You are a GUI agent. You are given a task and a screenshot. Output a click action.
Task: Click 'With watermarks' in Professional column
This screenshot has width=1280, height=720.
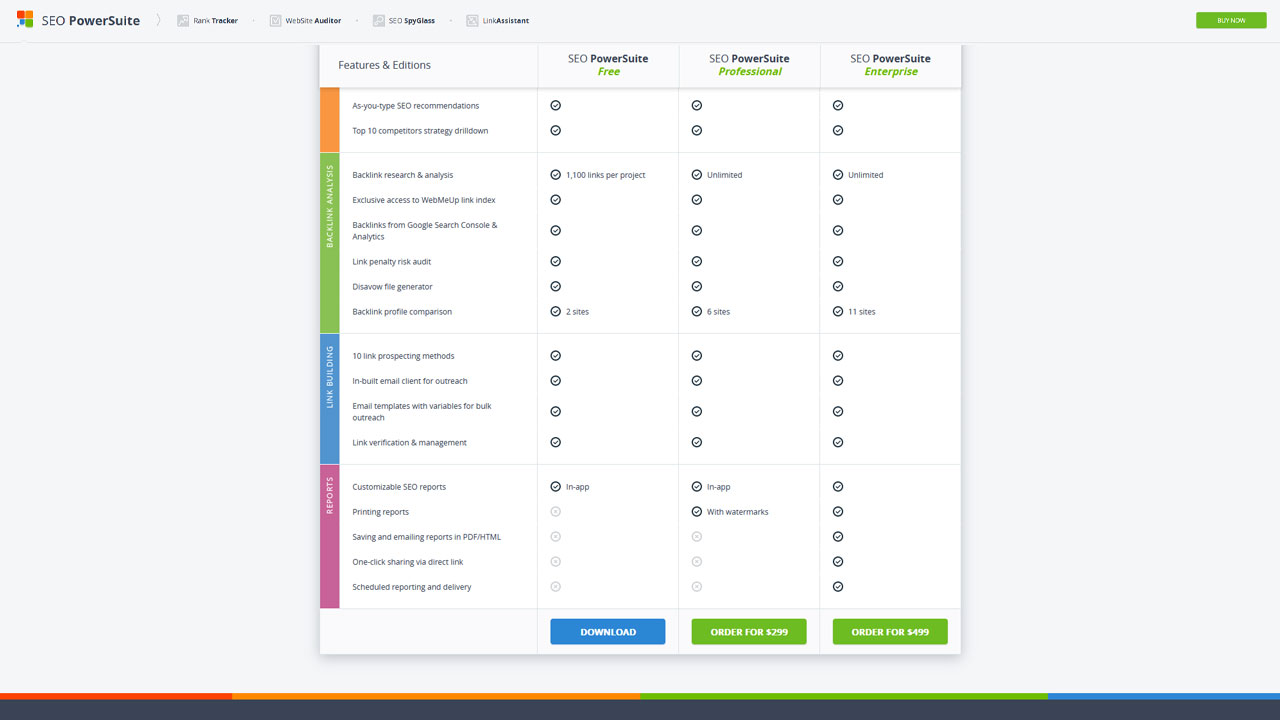point(738,512)
